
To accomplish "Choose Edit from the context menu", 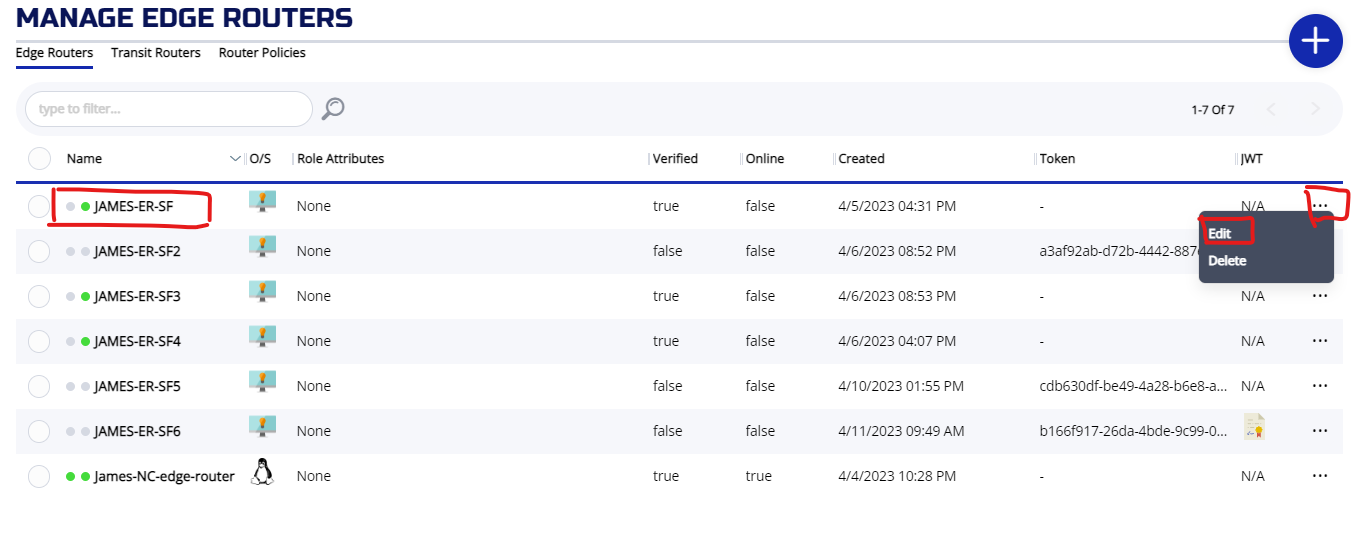I will [1219, 234].
